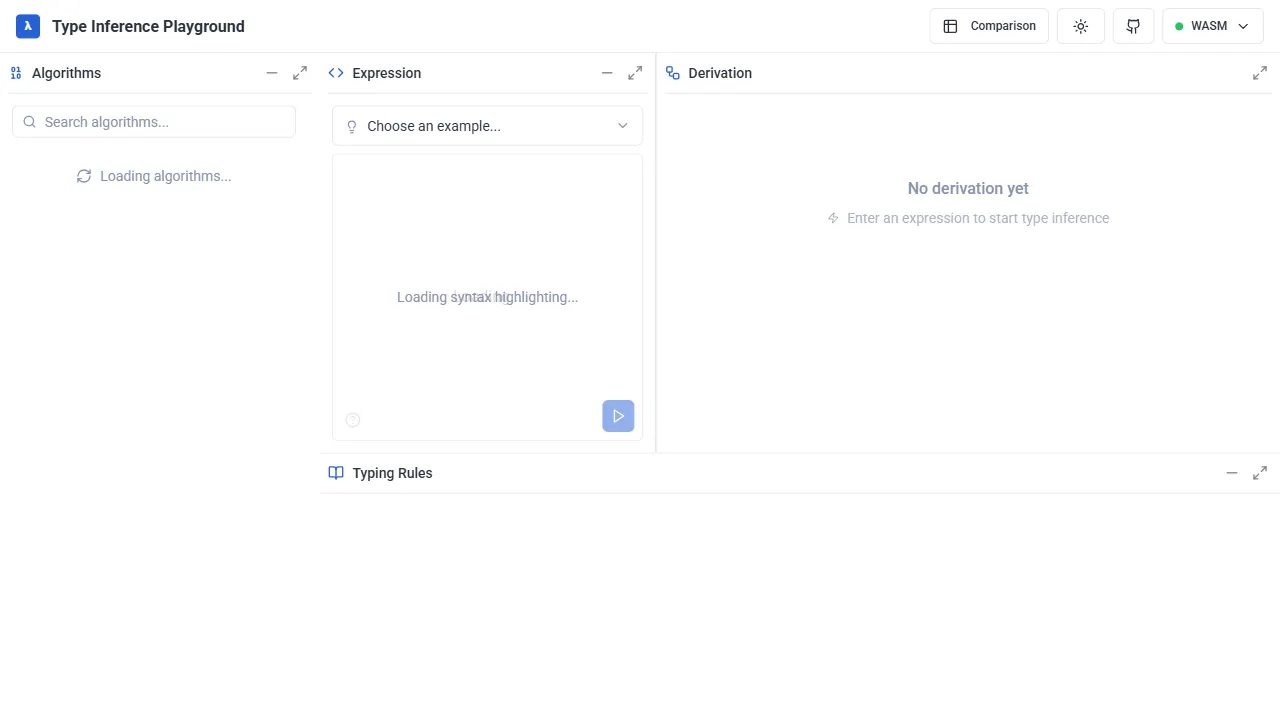Click the Typing Rules book icon
Image resolution: width=1280 pixels, height=720 pixels.
(x=336, y=473)
